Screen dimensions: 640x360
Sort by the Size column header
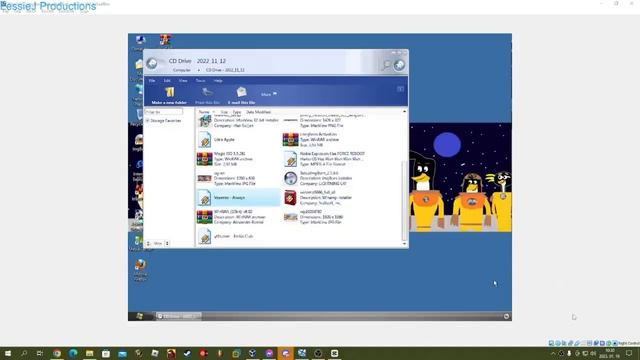pos(224,112)
